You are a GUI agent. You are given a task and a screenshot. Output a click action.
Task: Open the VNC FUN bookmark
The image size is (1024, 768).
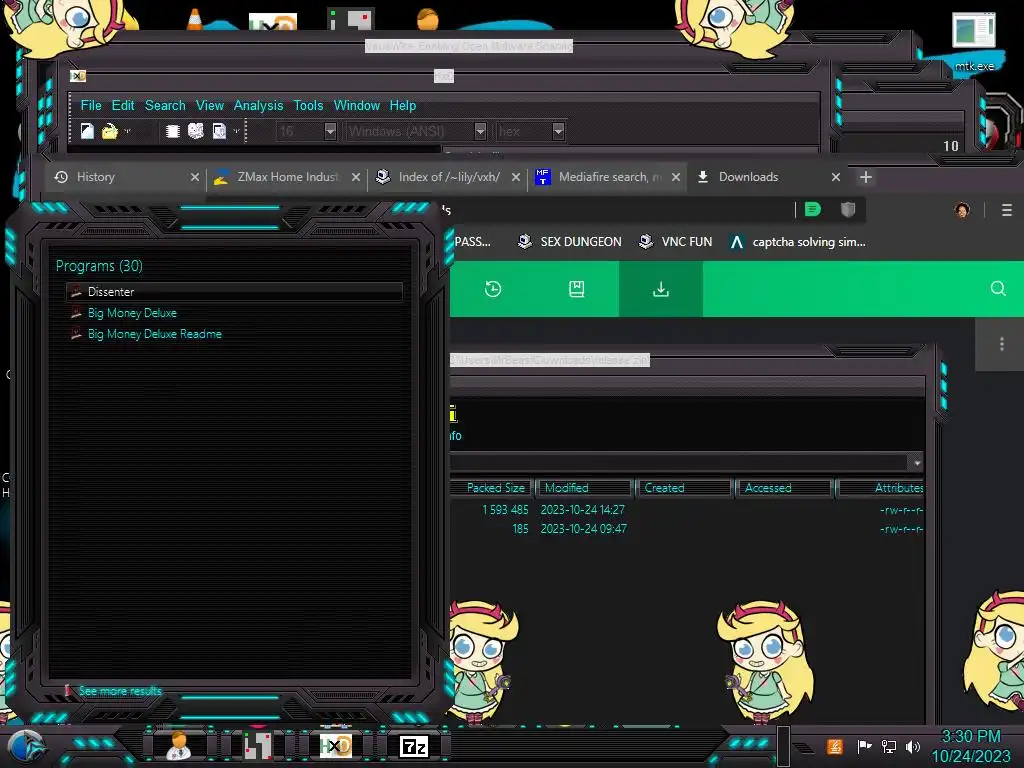pyautogui.click(x=676, y=242)
